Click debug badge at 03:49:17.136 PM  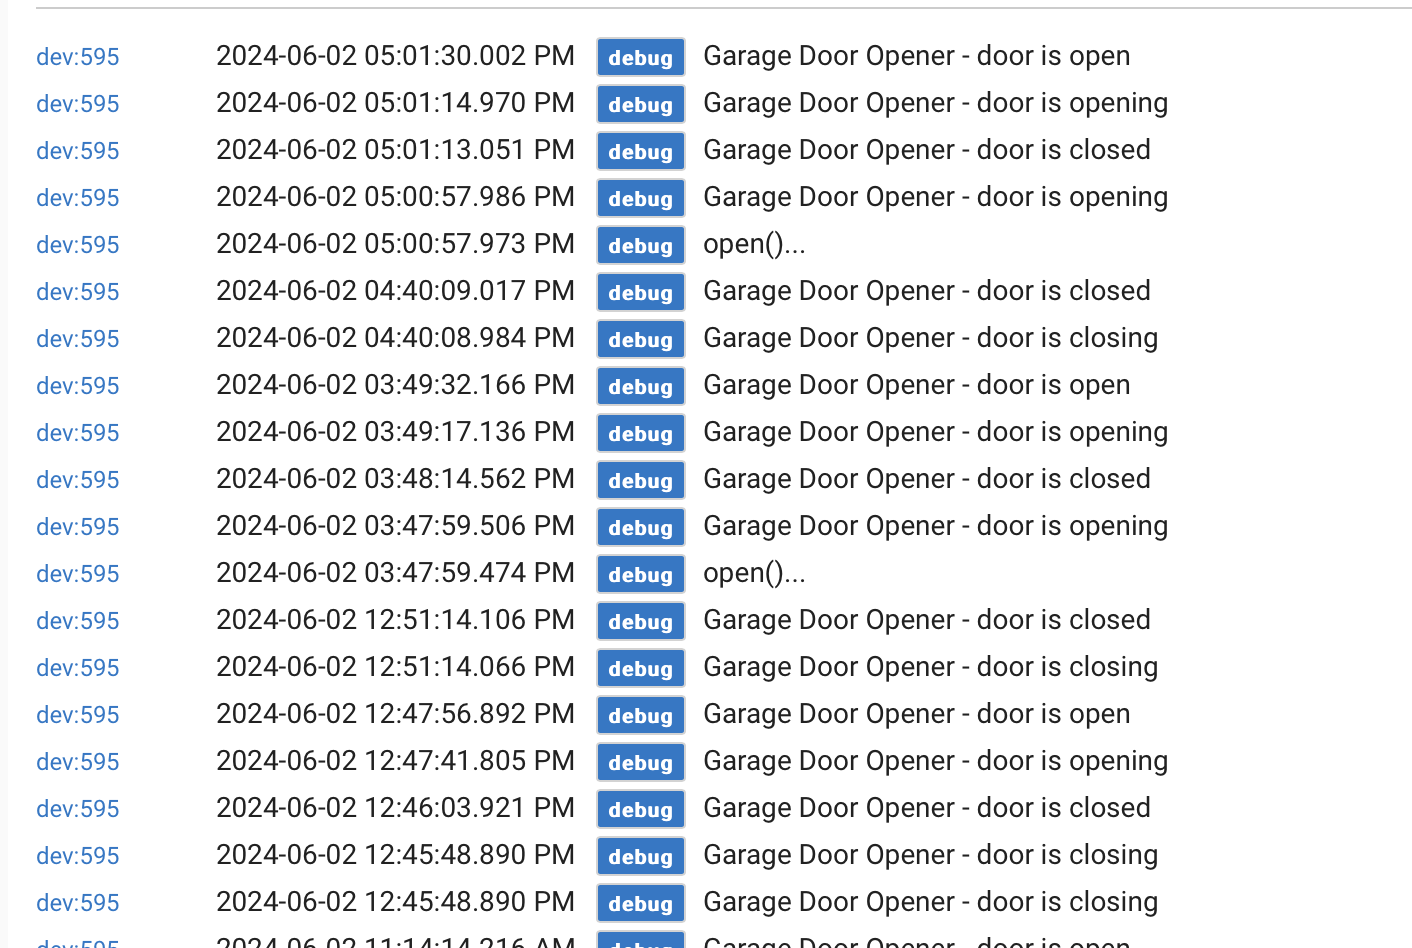(x=641, y=434)
